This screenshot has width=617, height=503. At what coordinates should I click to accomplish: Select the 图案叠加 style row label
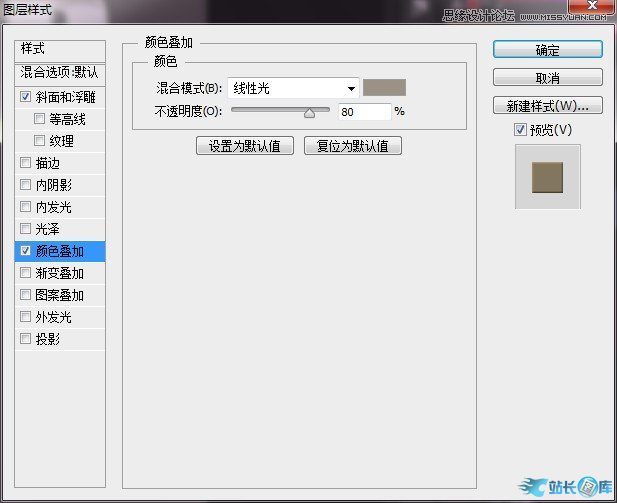(x=59, y=295)
